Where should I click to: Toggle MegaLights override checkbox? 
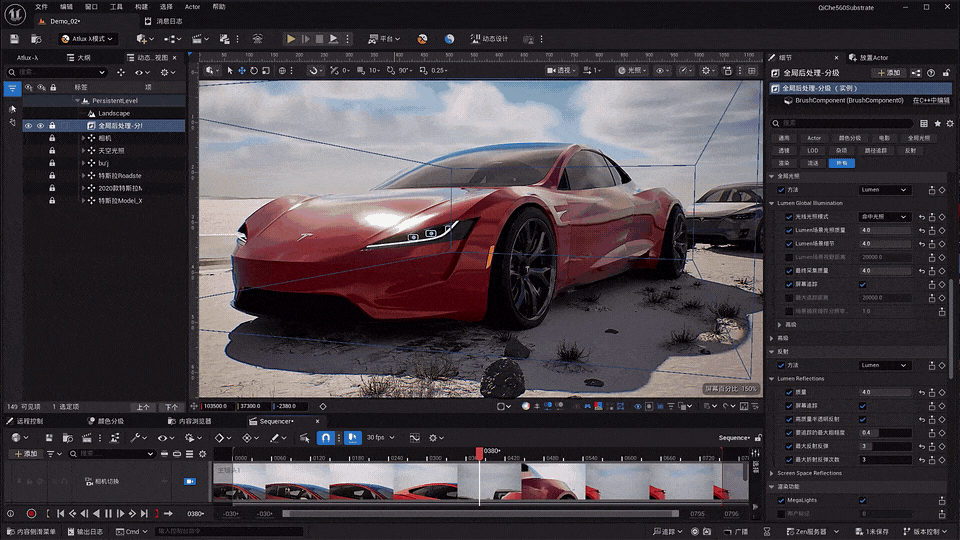tap(781, 500)
